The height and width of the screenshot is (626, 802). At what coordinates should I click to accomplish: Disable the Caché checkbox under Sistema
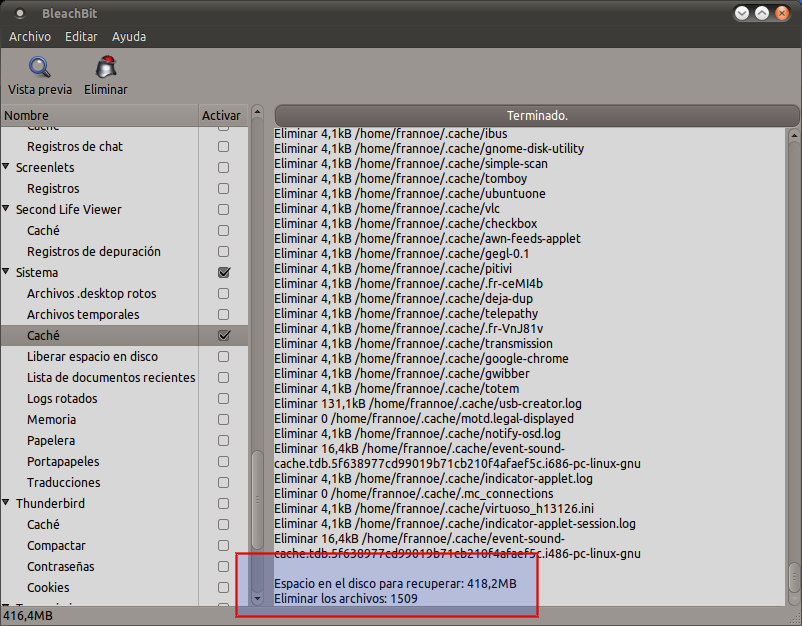point(224,336)
